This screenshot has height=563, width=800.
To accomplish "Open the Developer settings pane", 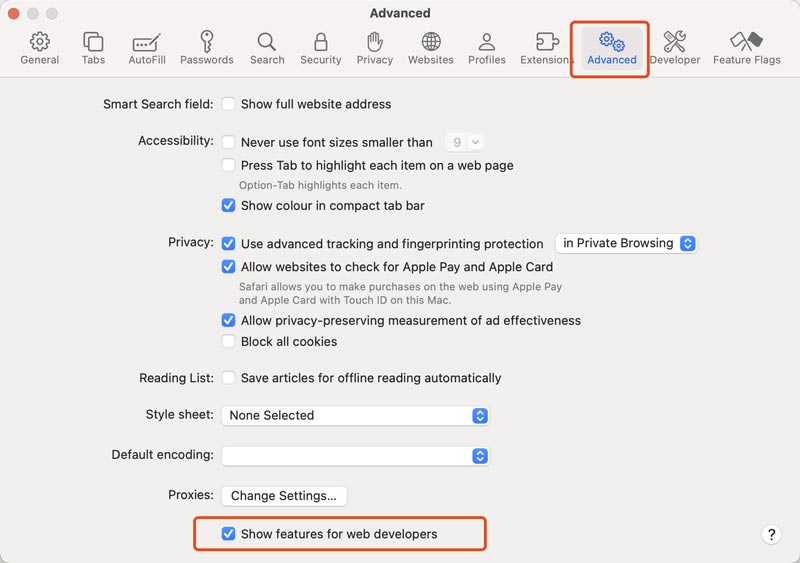I will (x=674, y=49).
